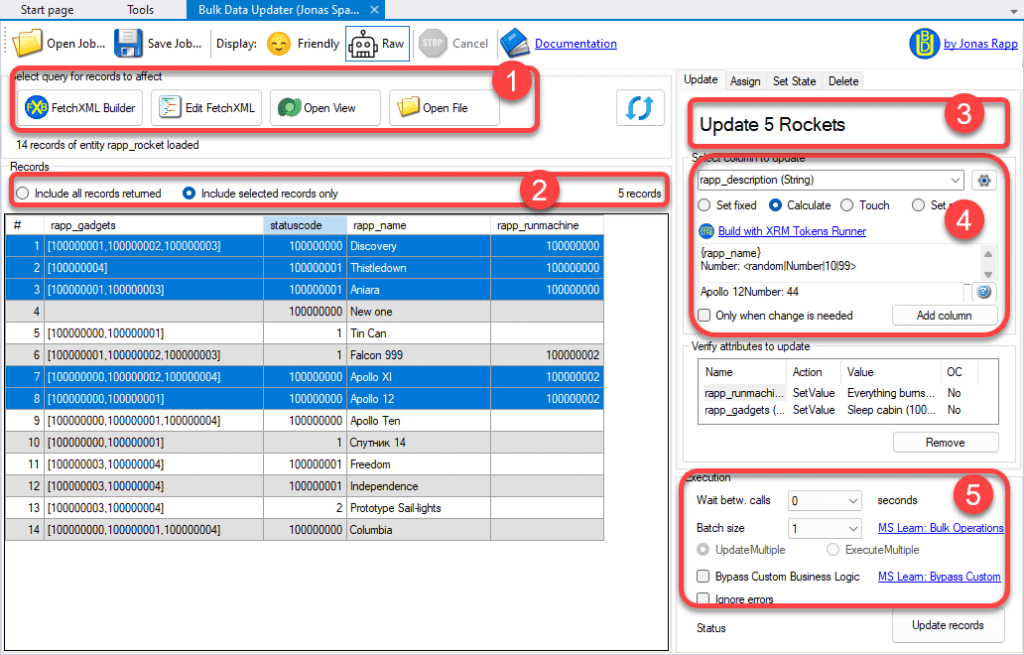Screen dimensions: 1024x655
Task: Select the Falcon 999 row
Action: [304, 355]
